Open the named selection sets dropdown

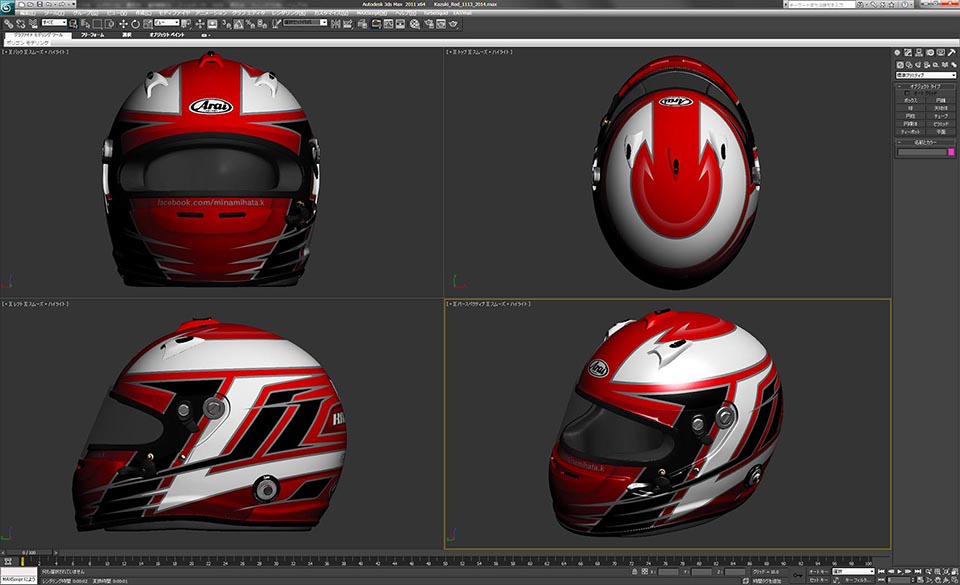[305, 23]
